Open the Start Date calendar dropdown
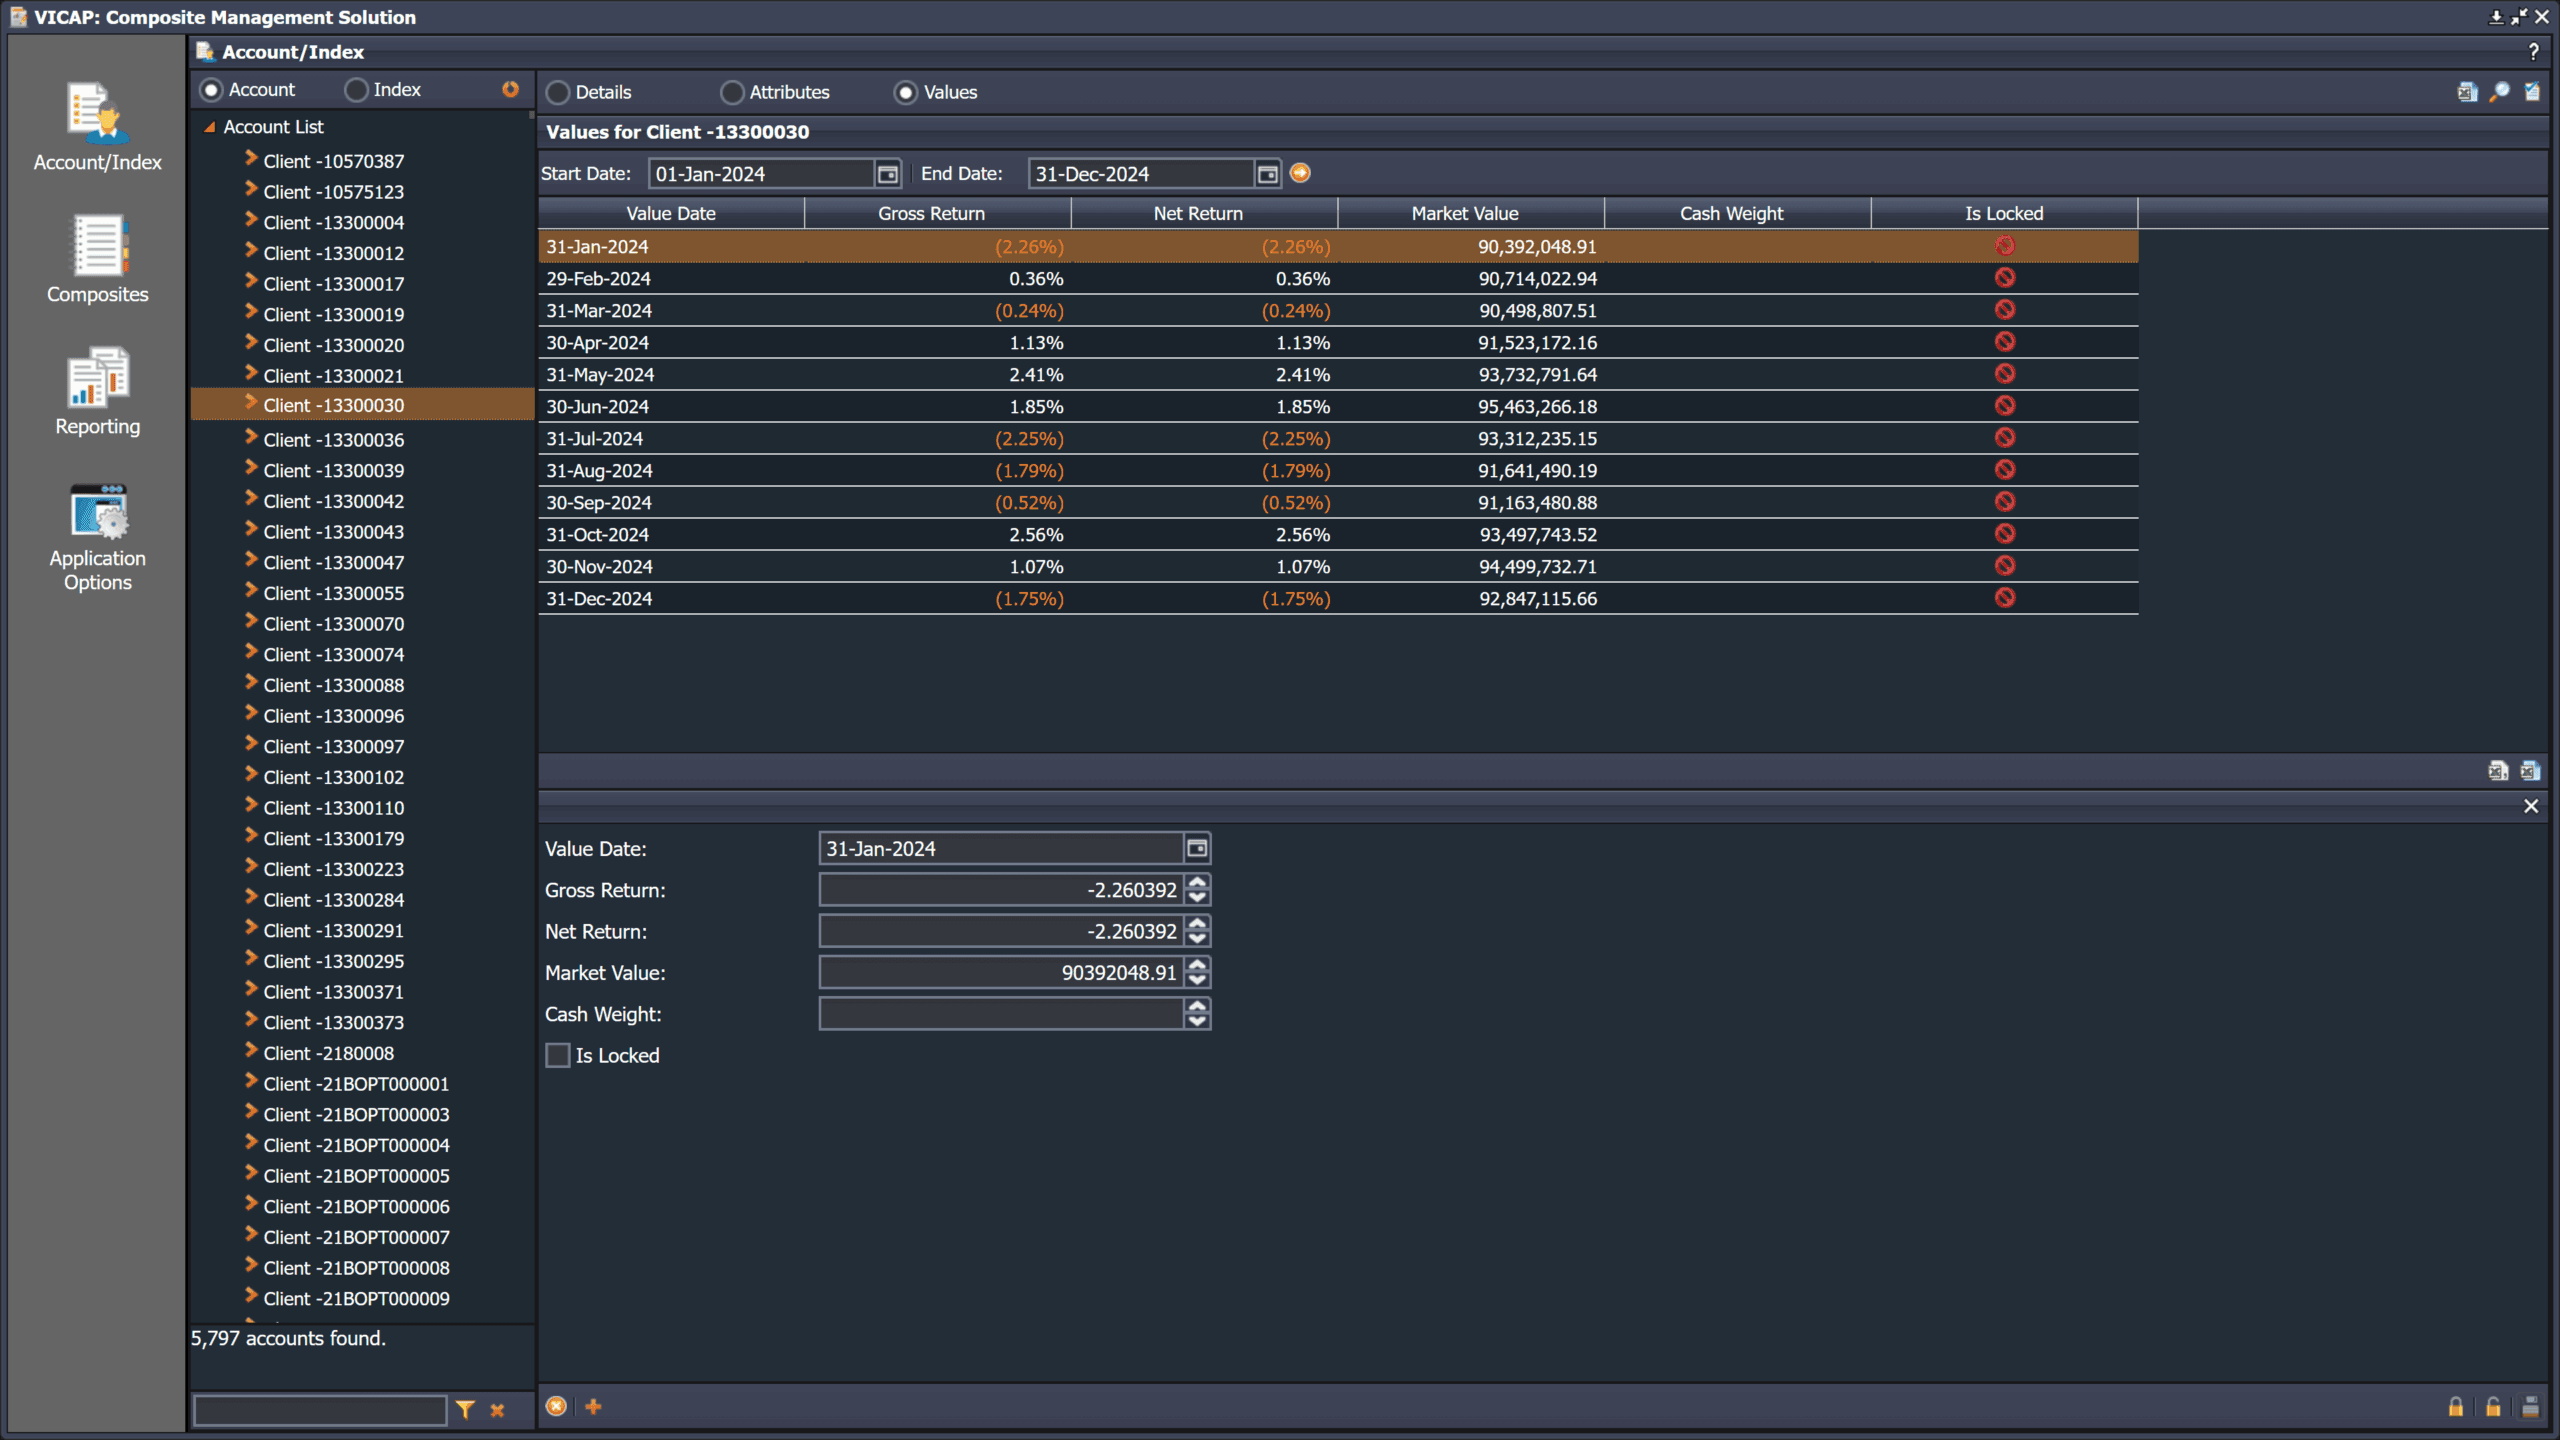 [x=887, y=174]
